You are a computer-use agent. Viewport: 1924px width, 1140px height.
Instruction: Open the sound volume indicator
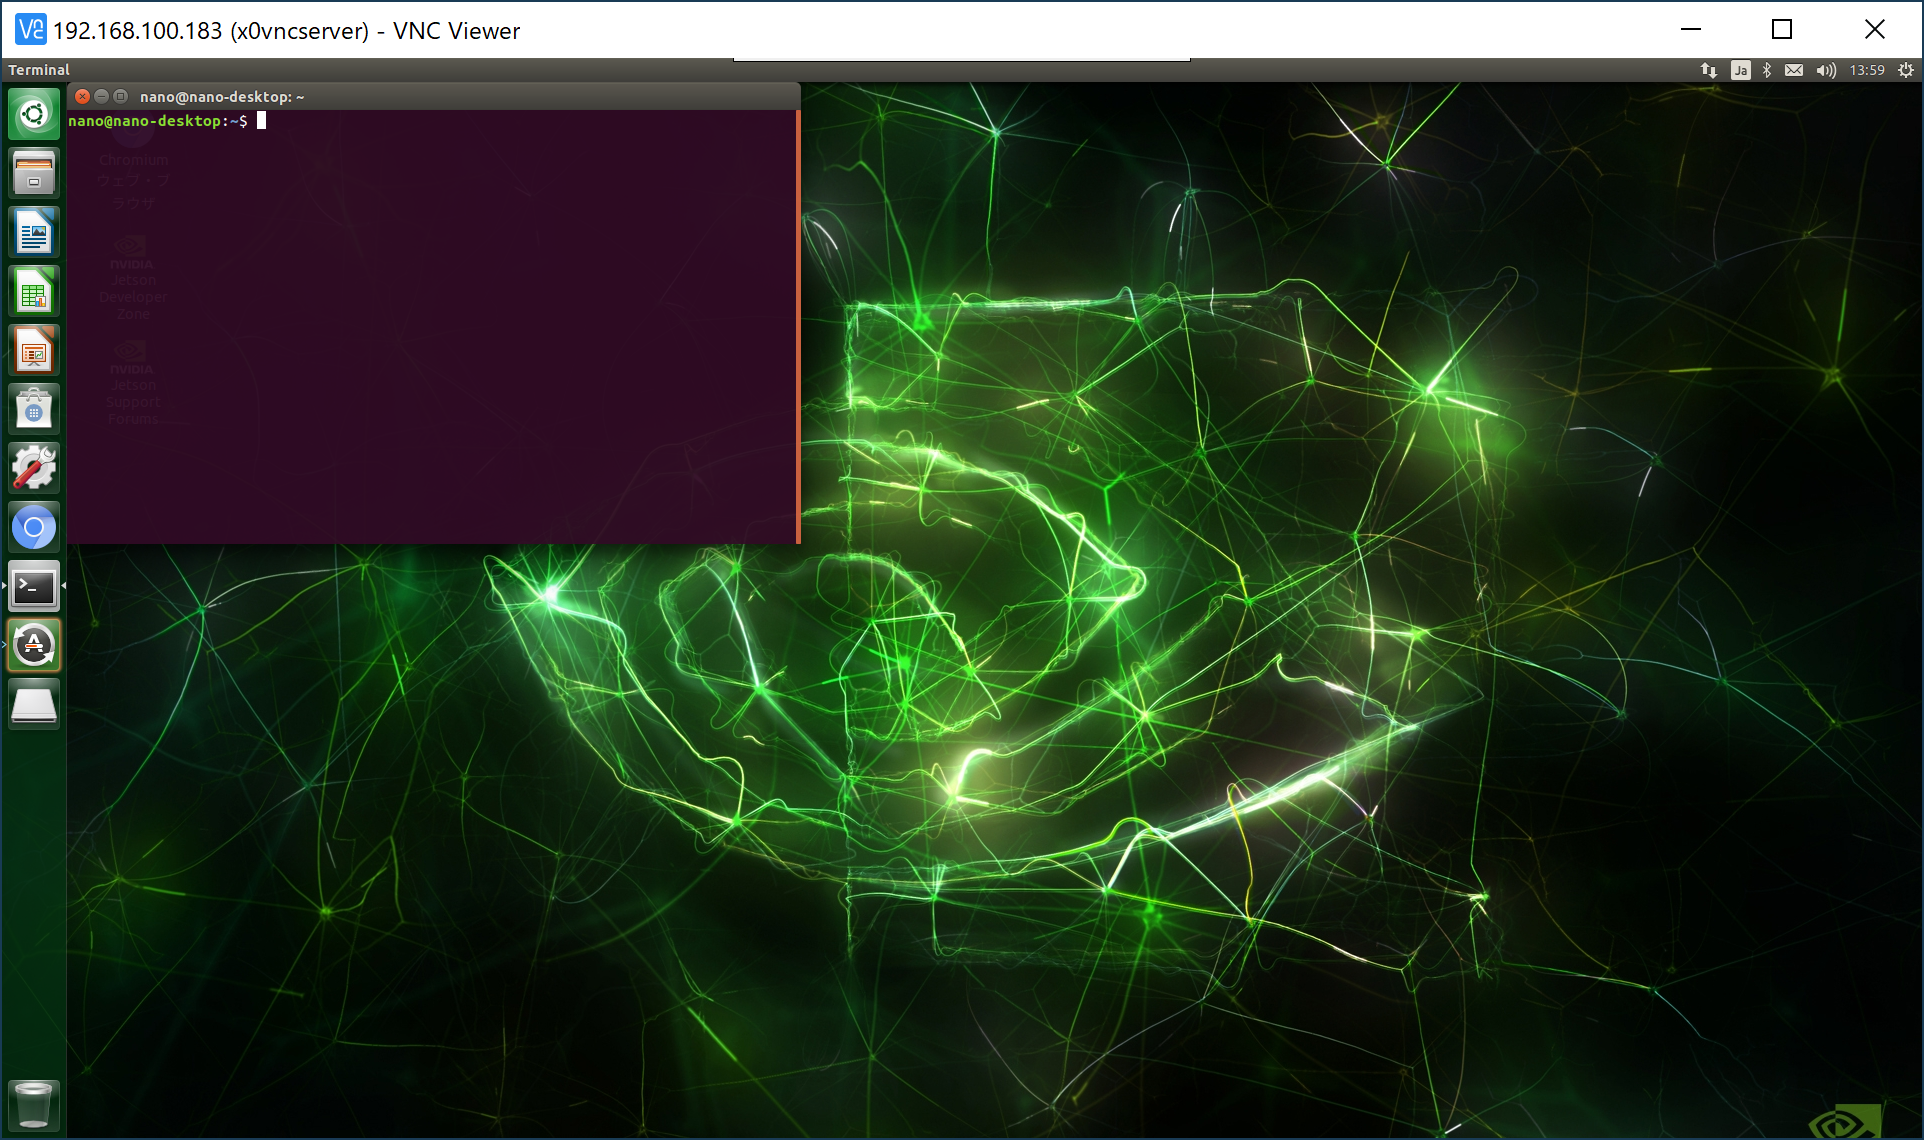[1826, 70]
